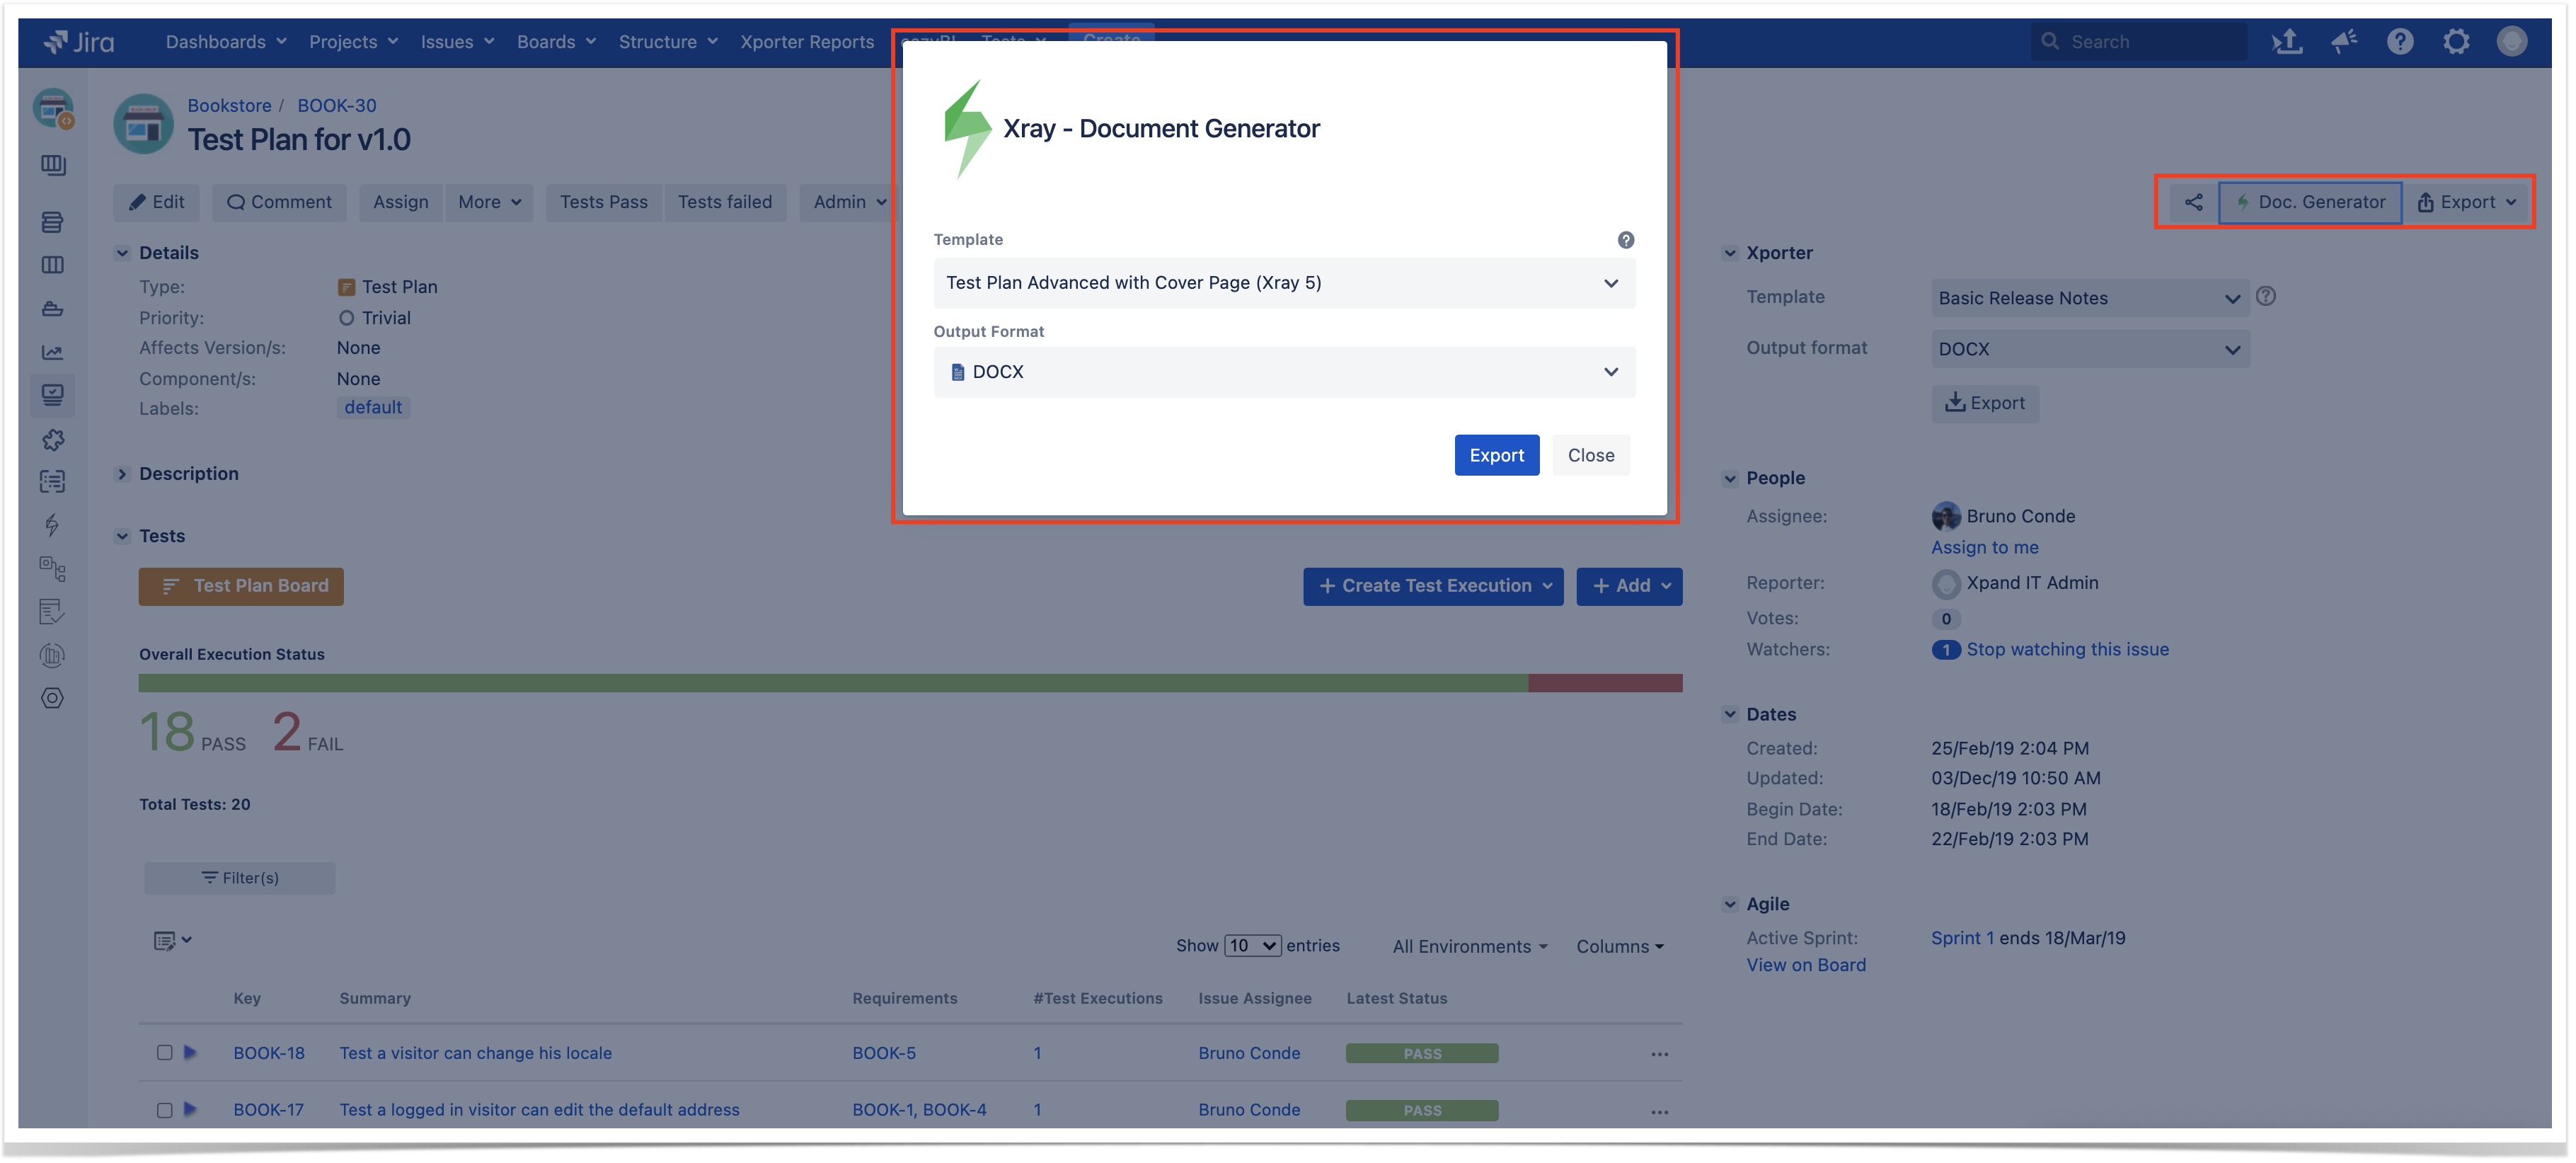
Task: Click the Edit issue button
Action: pos(156,202)
